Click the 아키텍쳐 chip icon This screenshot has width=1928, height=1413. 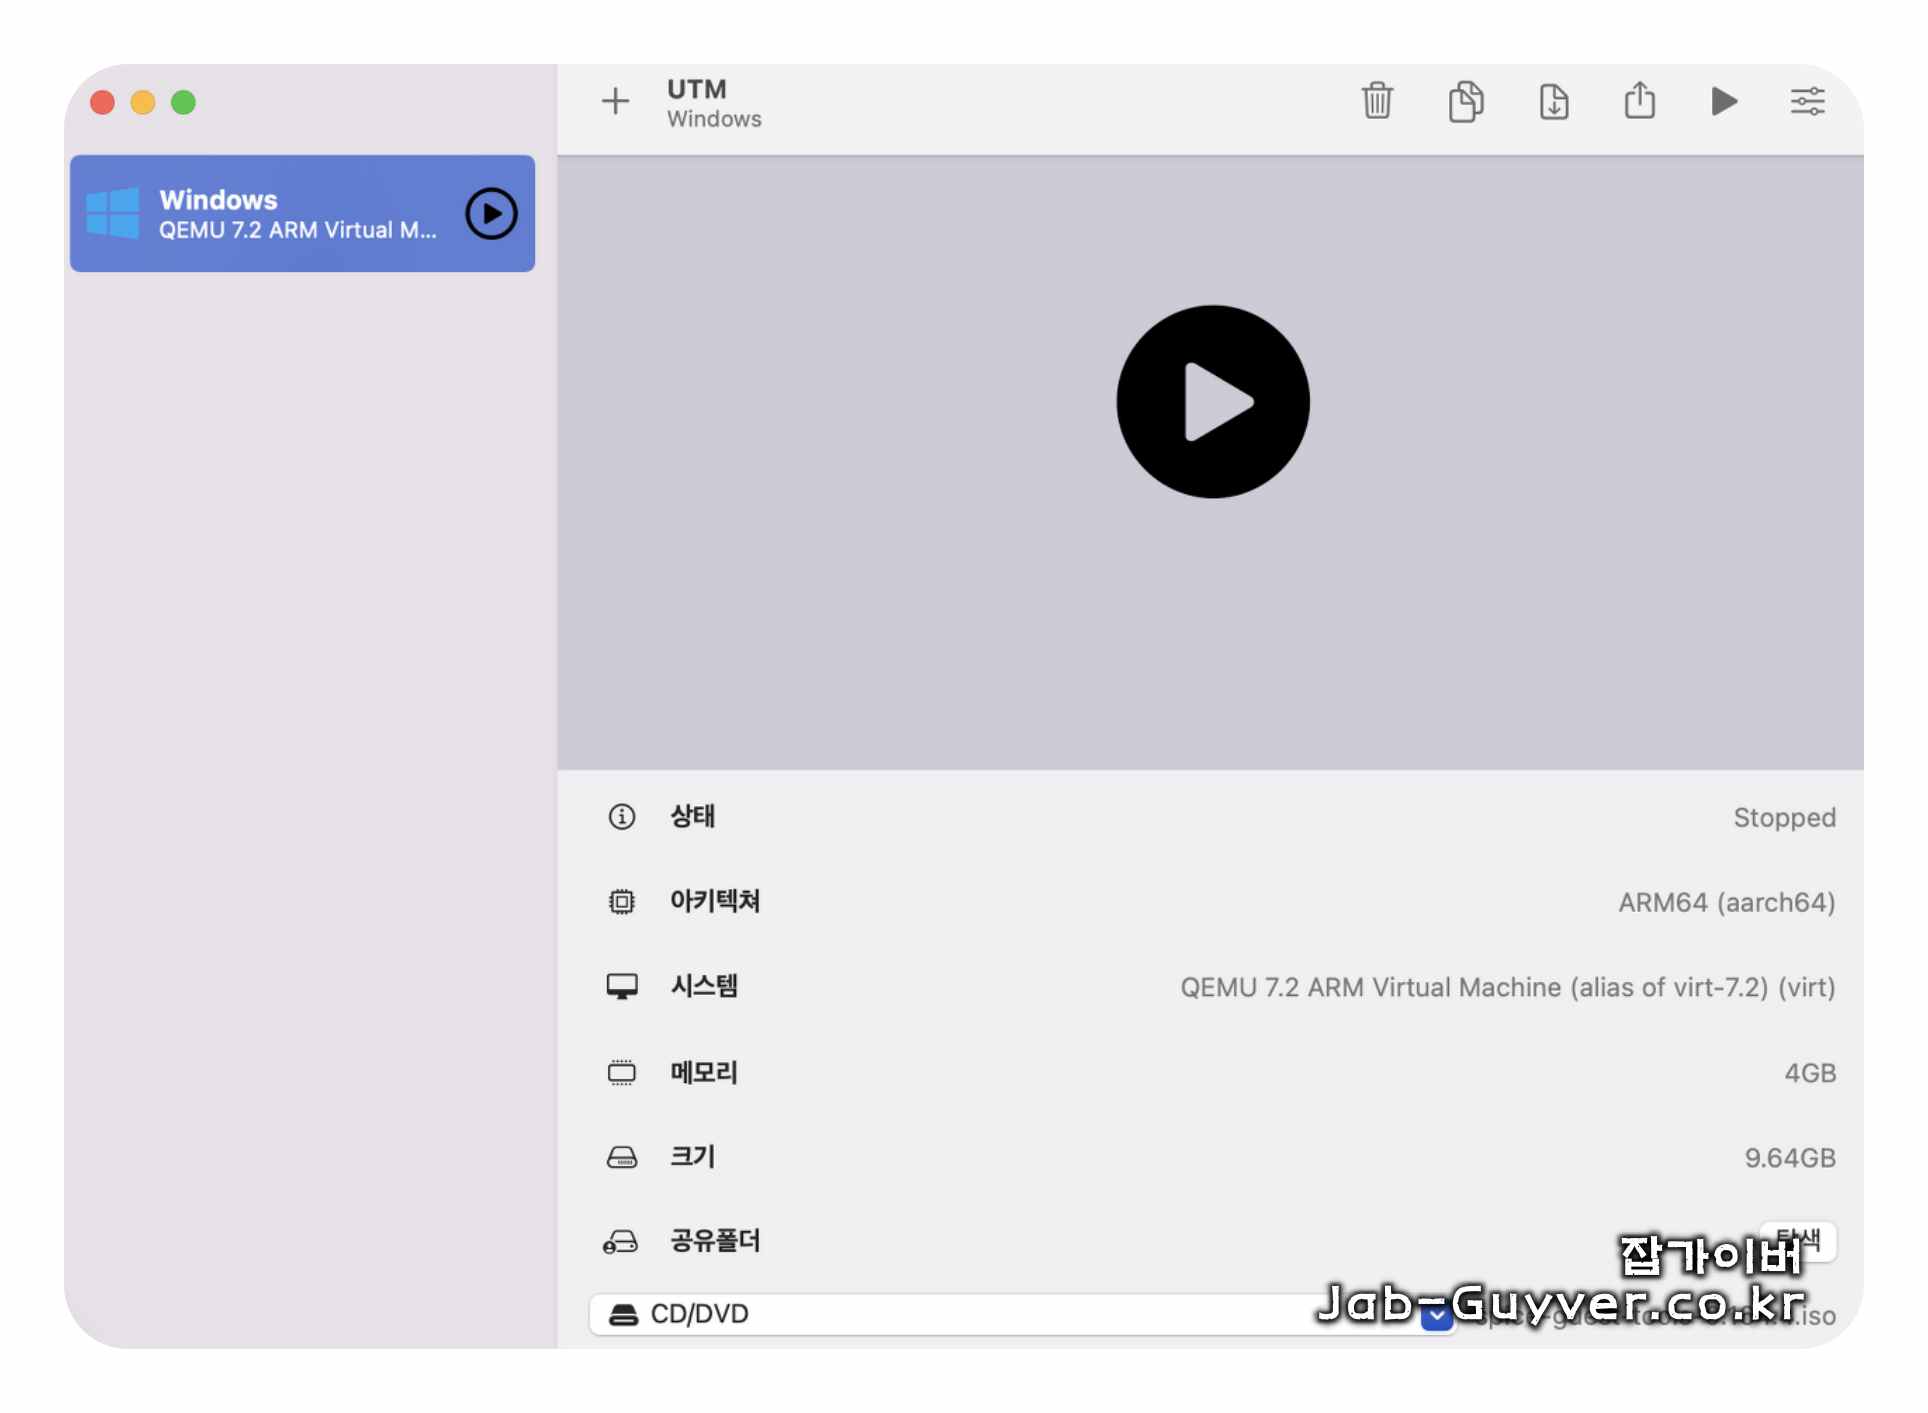[x=621, y=902]
